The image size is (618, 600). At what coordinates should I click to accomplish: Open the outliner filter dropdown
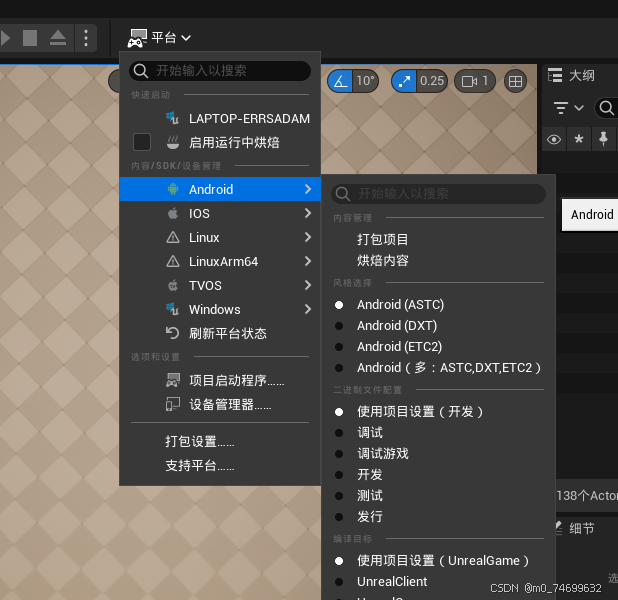(568, 108)
